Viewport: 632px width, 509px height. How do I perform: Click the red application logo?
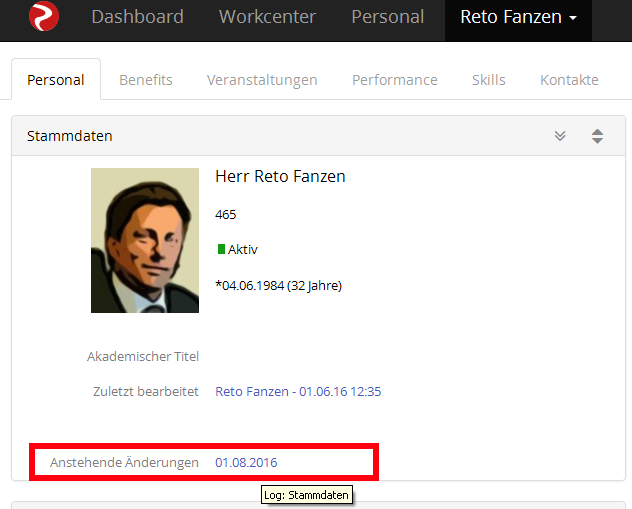click(44, 17)
